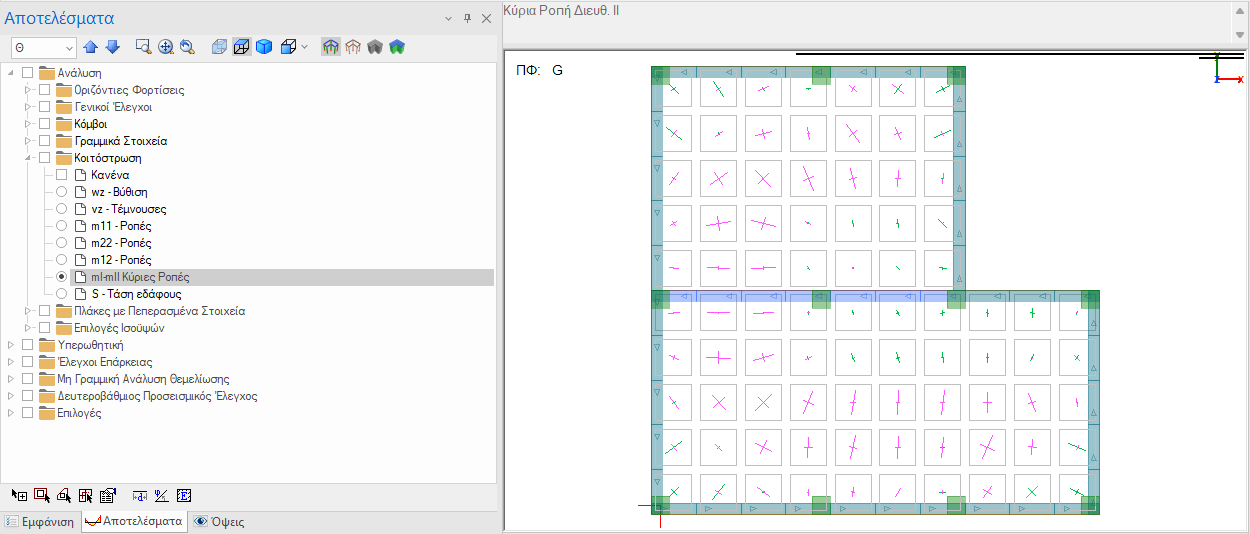Collapse the Ανάλυση tree node

coord(11,73)
